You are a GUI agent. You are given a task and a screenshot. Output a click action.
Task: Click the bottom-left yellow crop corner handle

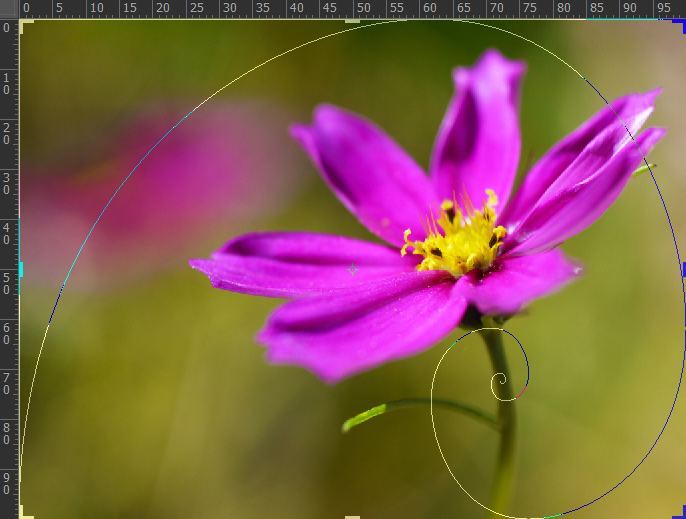coord(25,513)
